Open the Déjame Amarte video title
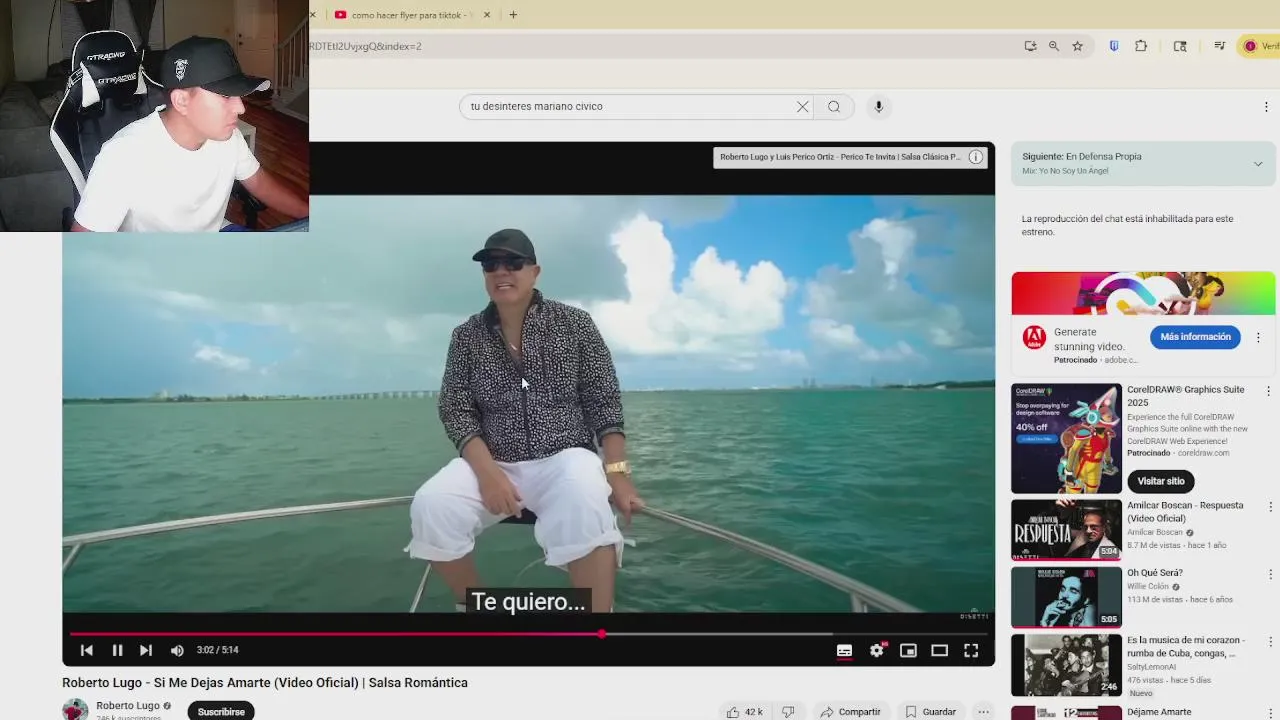Image resolution: width=1280 pixels, height=720 pixels. (x=1159, y=712)
